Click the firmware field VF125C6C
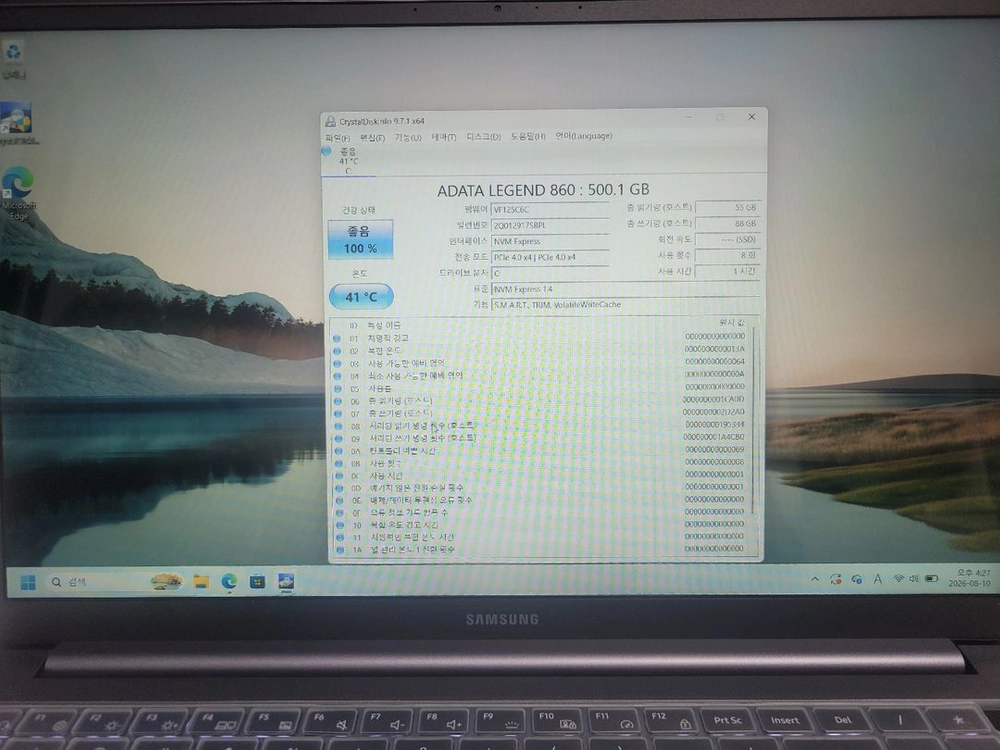Image resolution: width=1000 pixels, height=750 pixels. point(550,209)
